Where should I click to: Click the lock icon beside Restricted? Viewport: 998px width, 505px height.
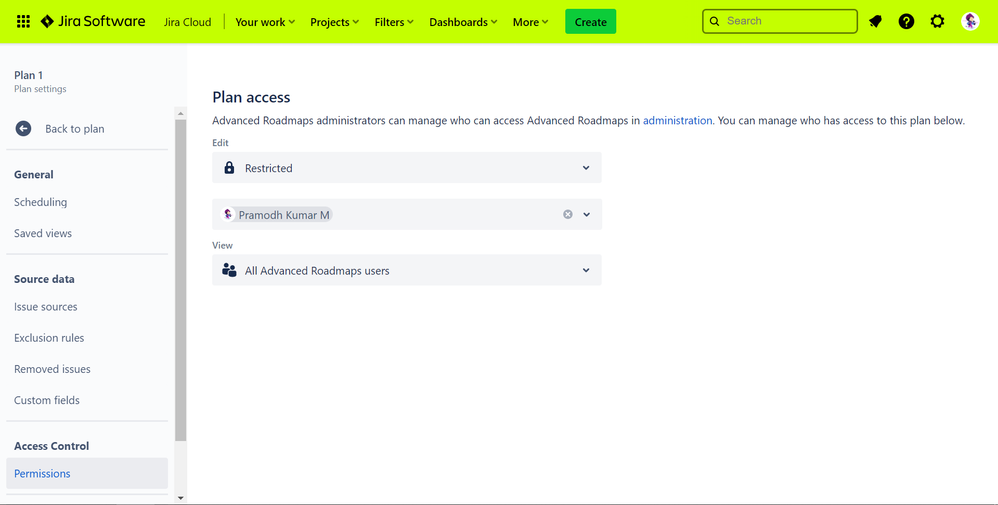point(229,168)
